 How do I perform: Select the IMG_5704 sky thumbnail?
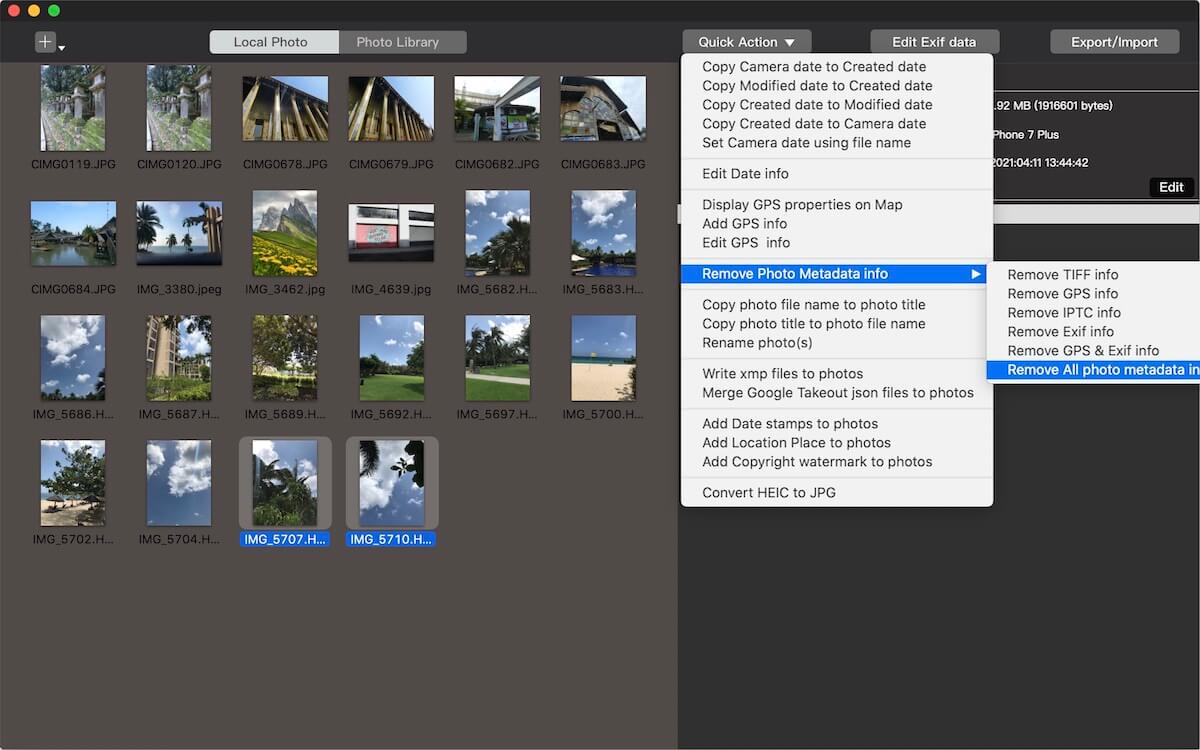click(x=179, y=483)
